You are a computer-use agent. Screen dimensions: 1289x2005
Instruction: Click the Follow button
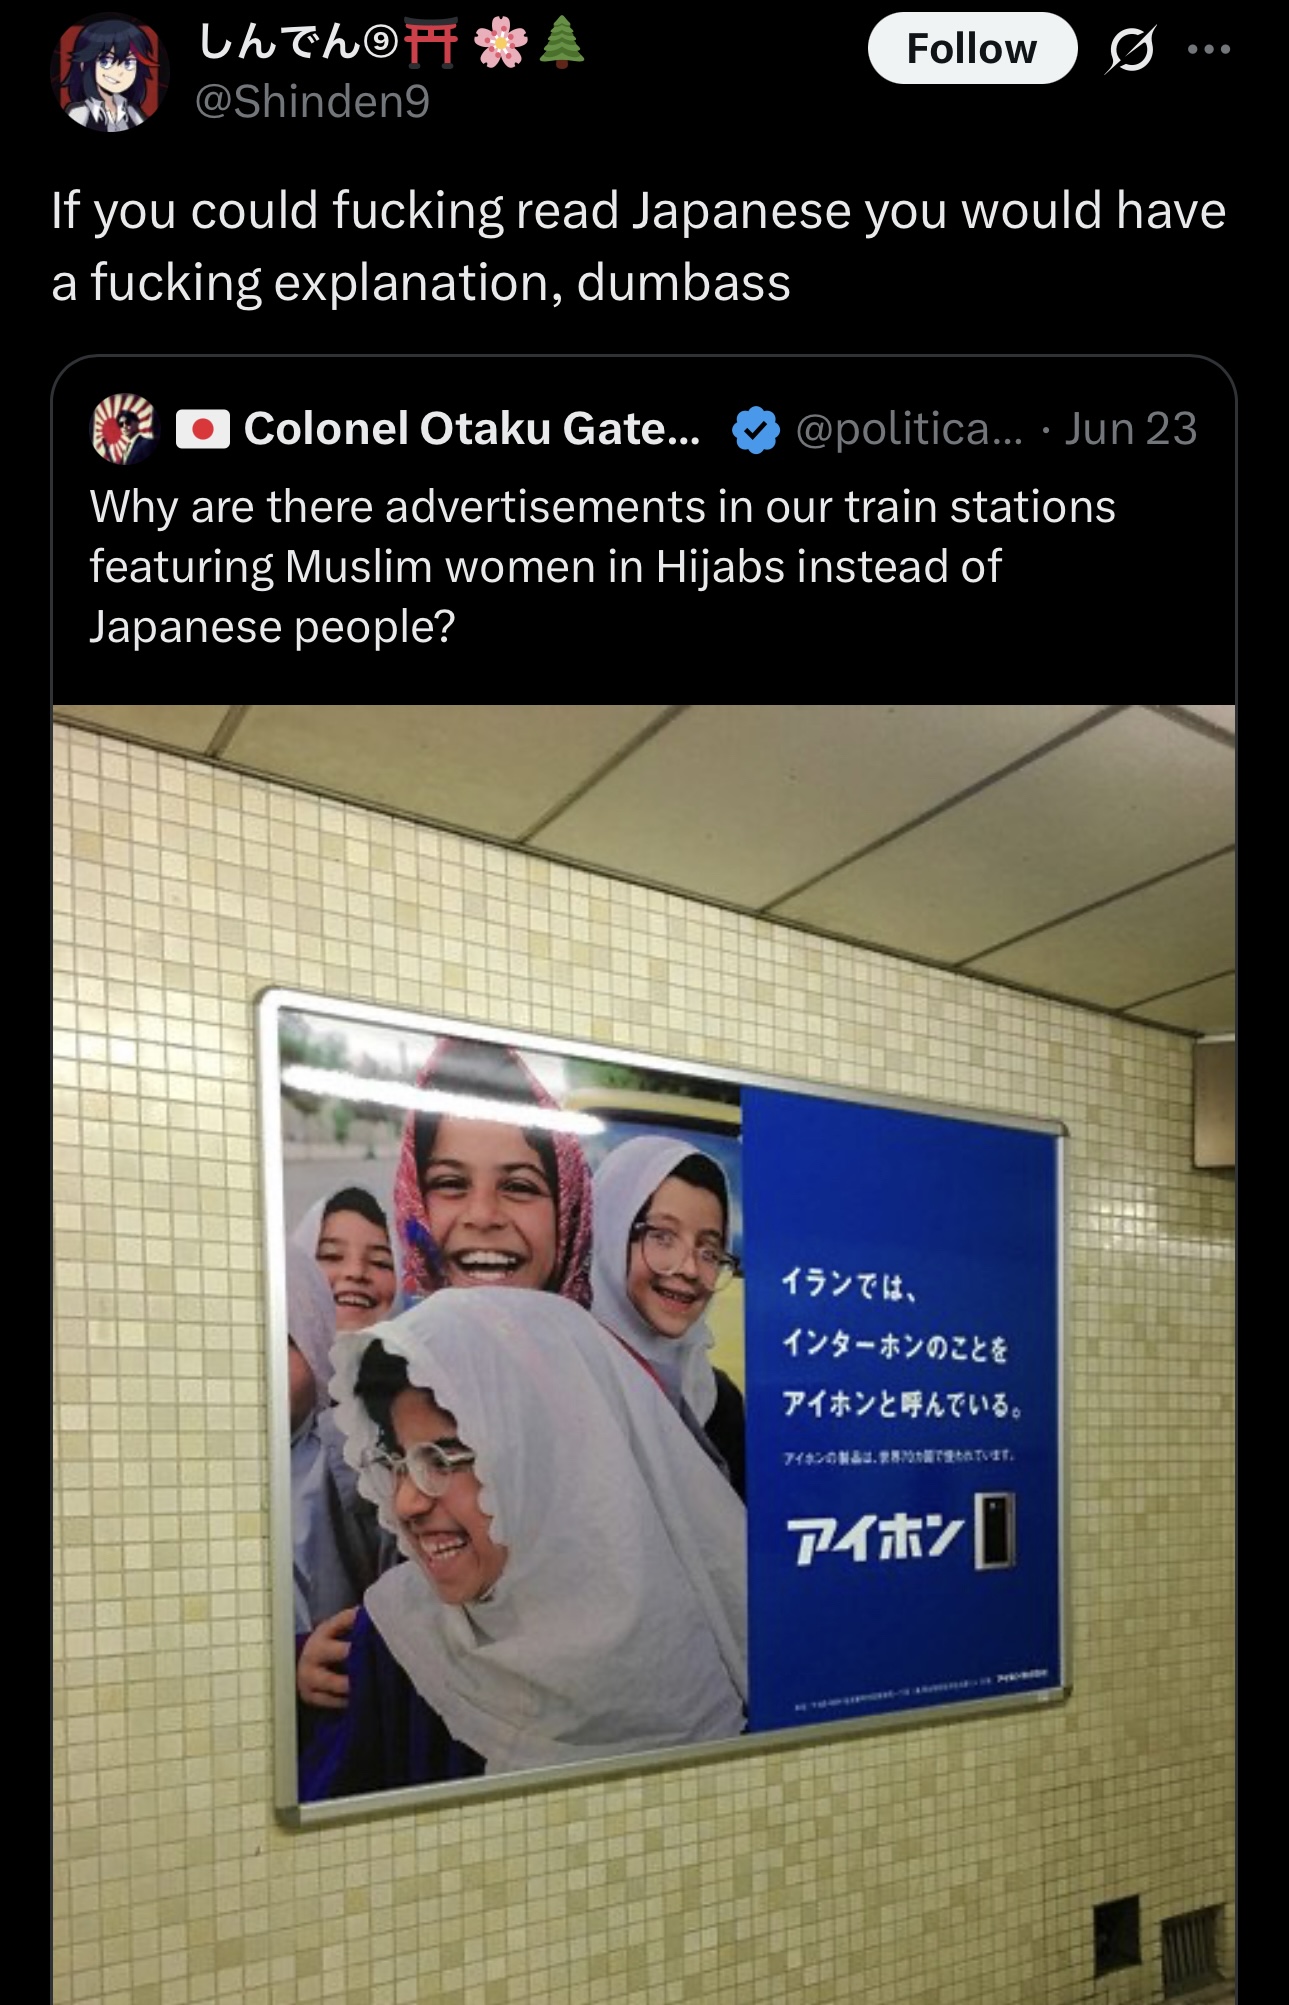tap(972, 48)
